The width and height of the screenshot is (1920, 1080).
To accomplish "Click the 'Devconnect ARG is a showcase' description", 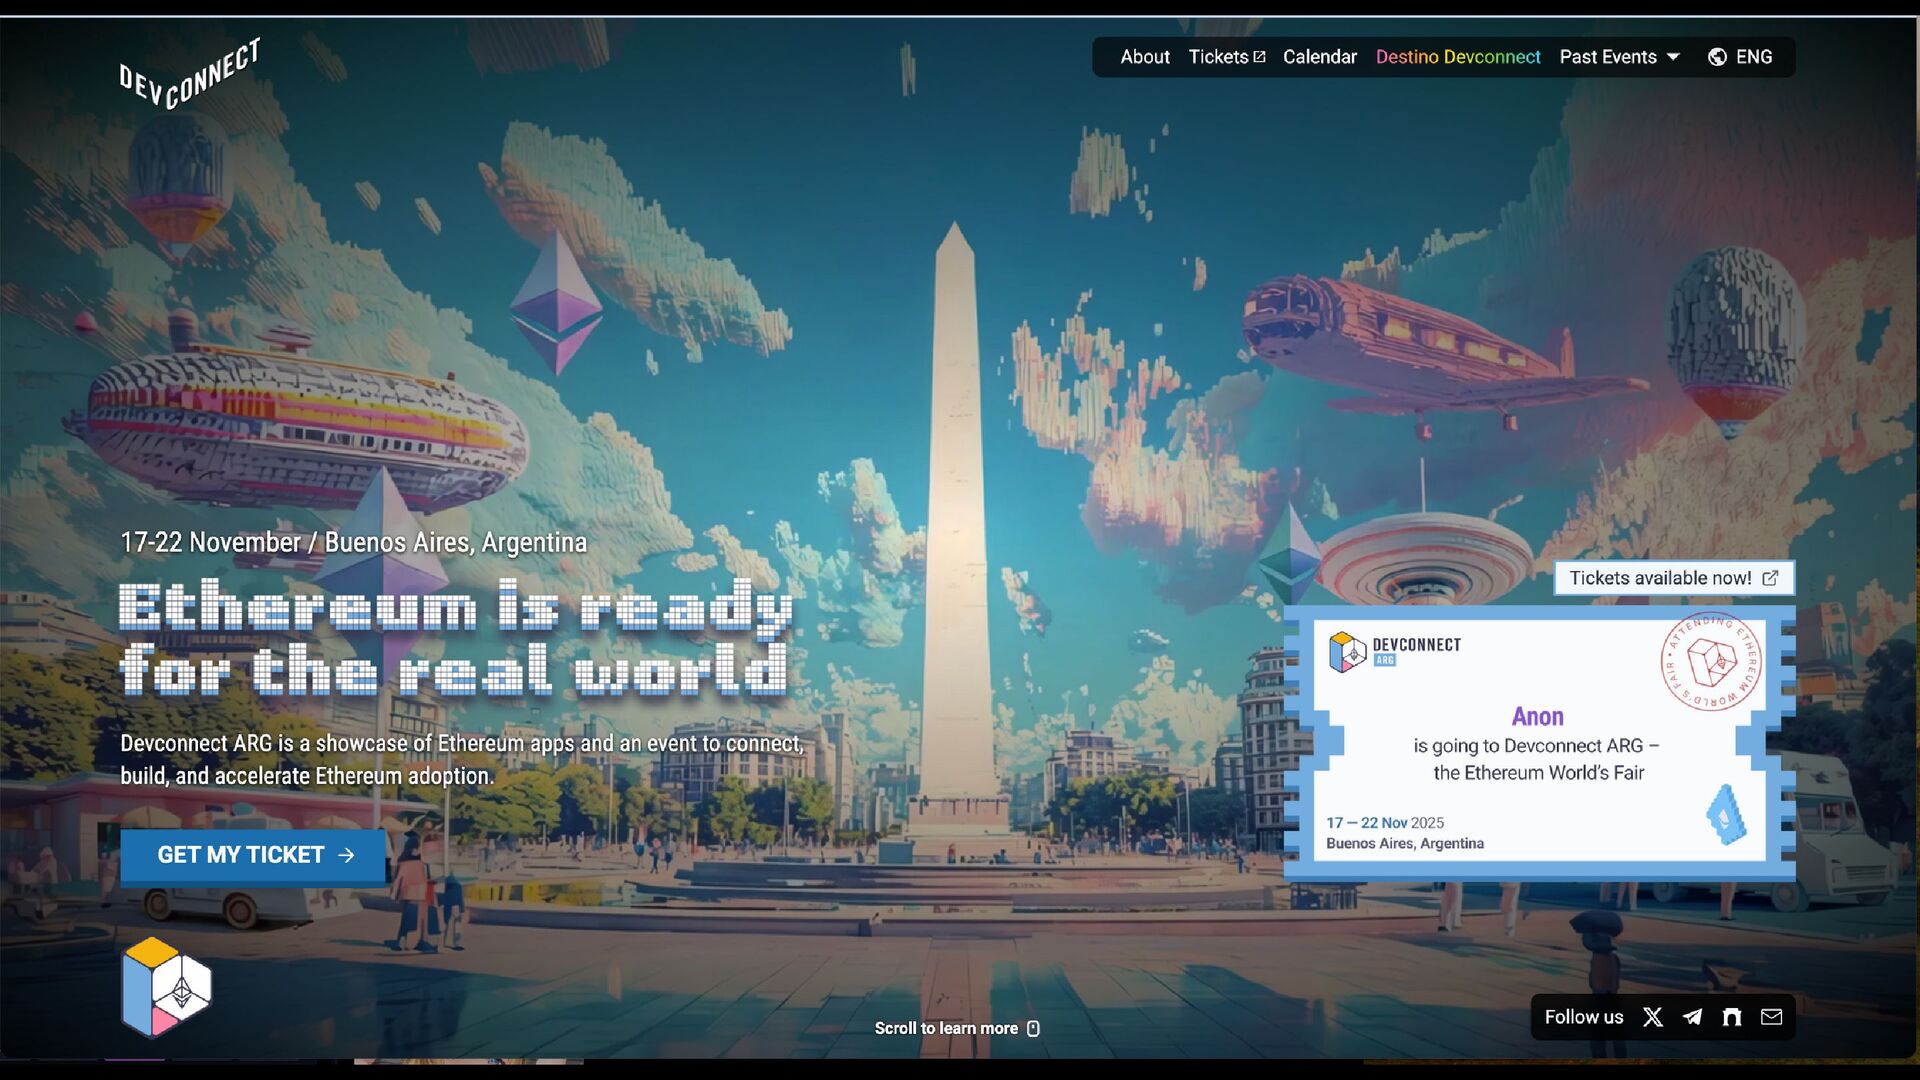I will [462, 759].
